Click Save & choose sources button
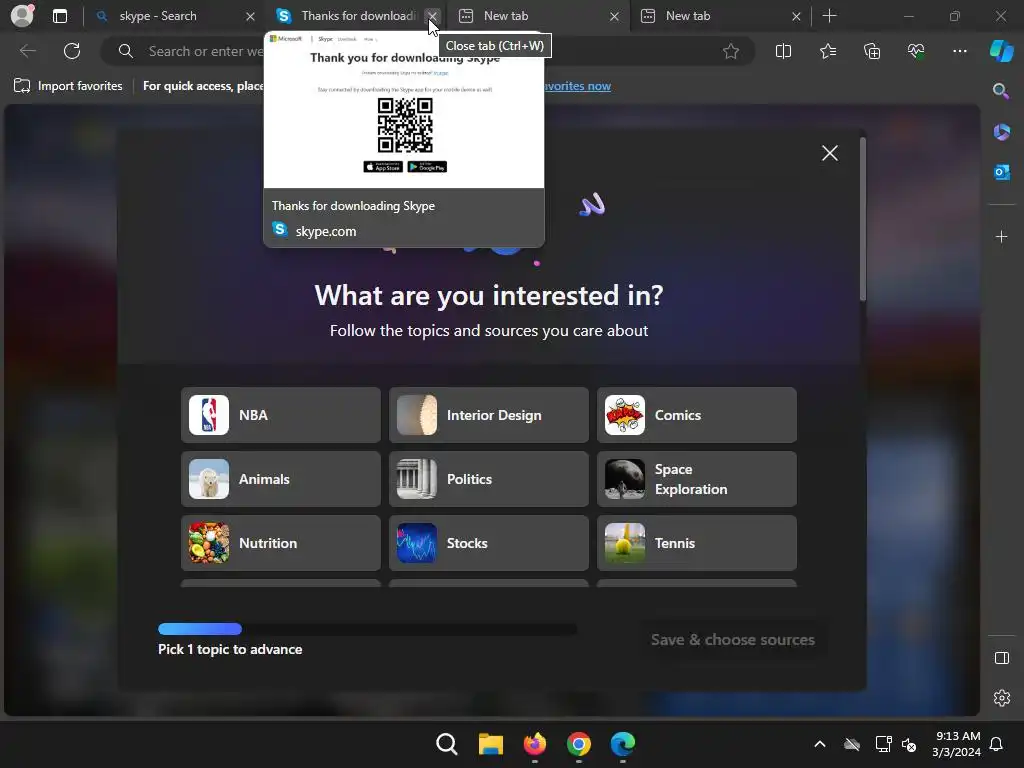The image size is (1024, 768). [x=733, y=640]
